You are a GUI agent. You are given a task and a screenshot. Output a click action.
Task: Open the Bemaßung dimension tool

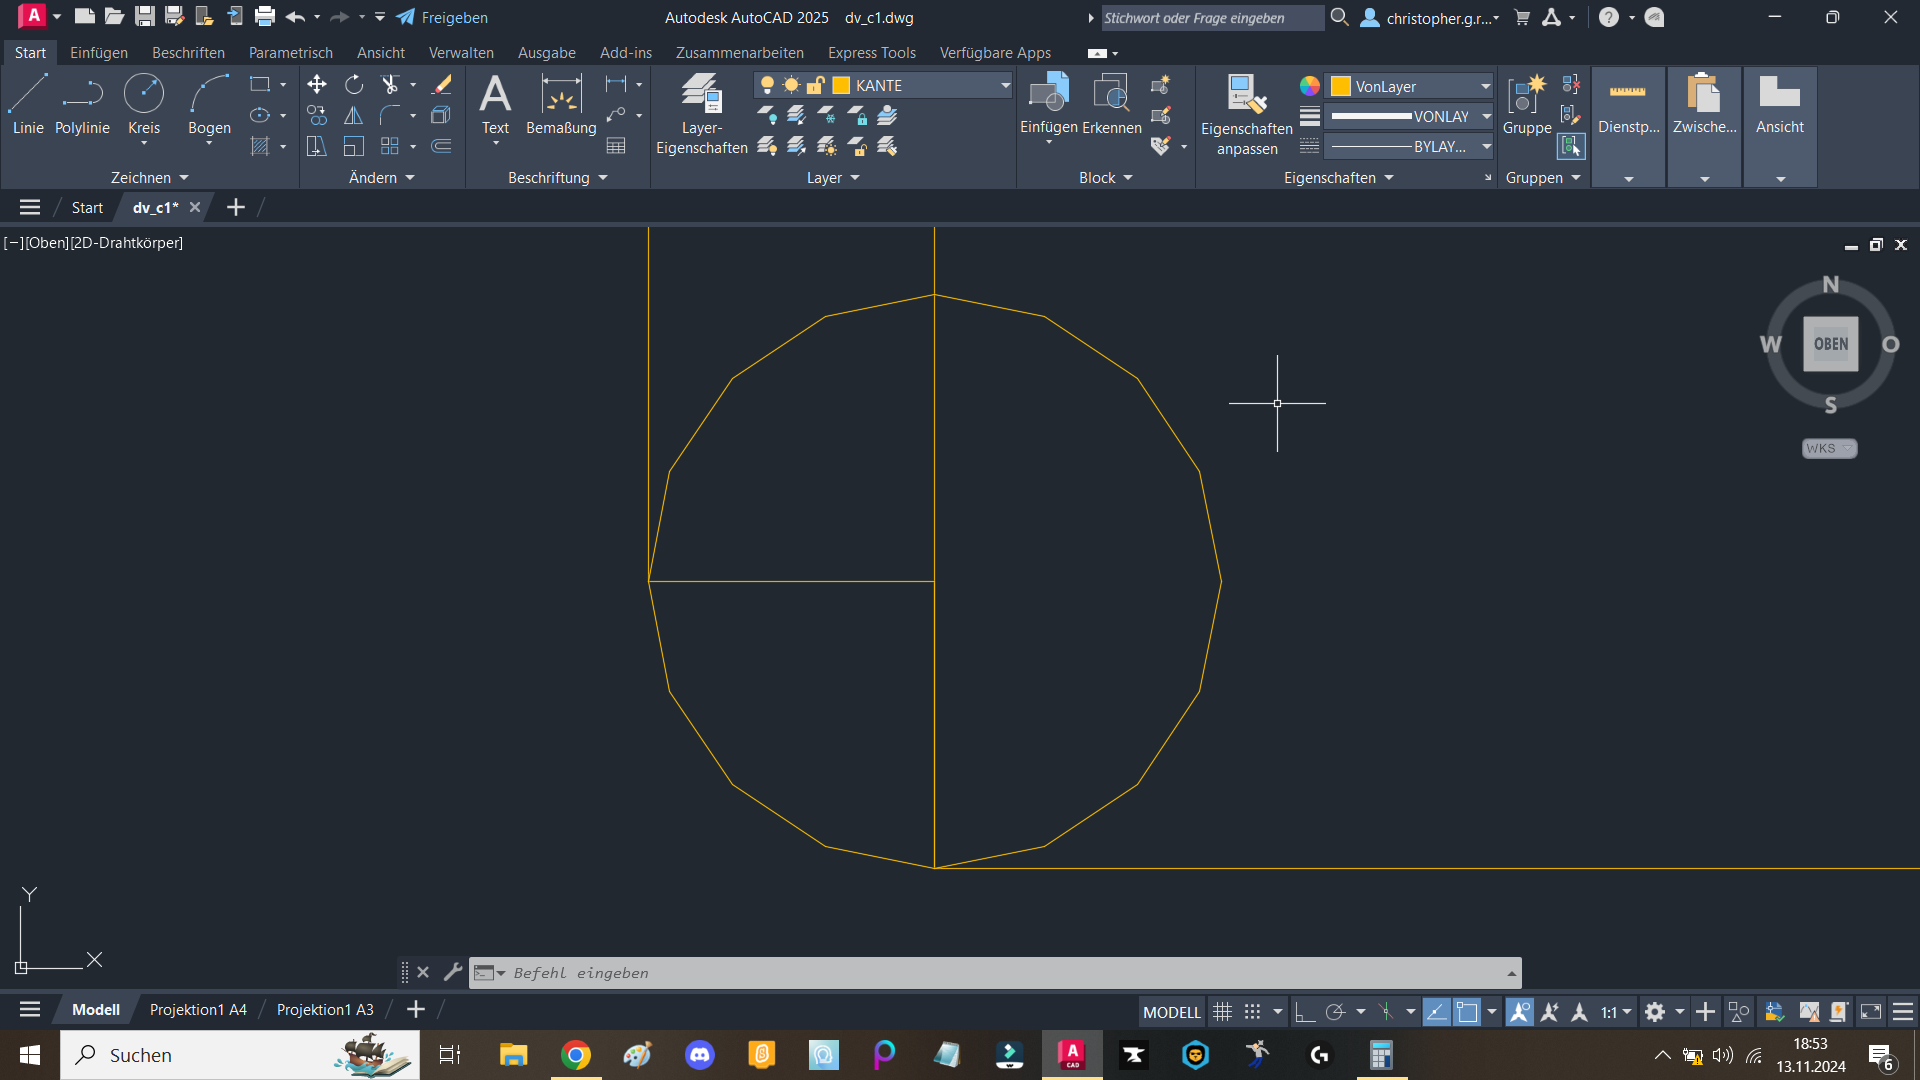point(561,105)
